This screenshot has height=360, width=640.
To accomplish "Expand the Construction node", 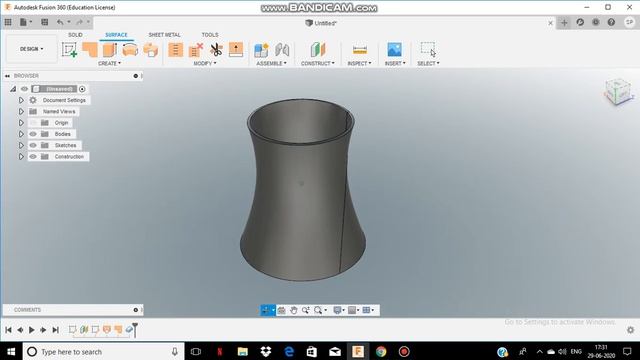I will (21, 157).
